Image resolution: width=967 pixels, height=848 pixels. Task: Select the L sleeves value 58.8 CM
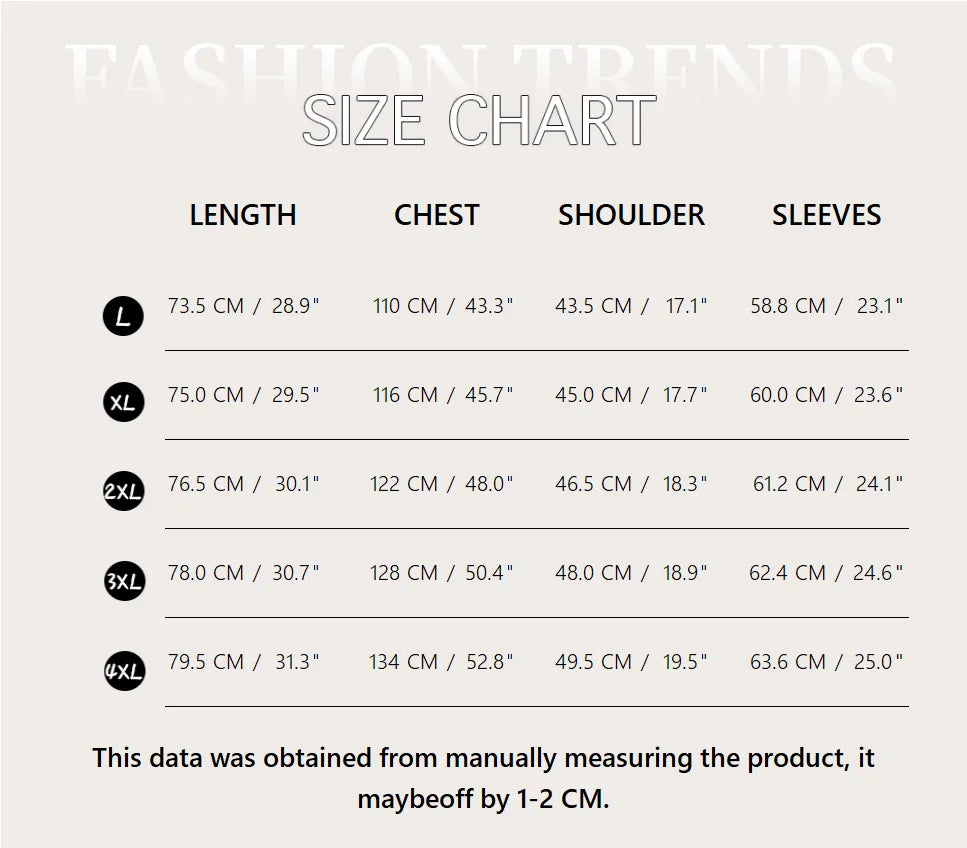click(788, 306)
